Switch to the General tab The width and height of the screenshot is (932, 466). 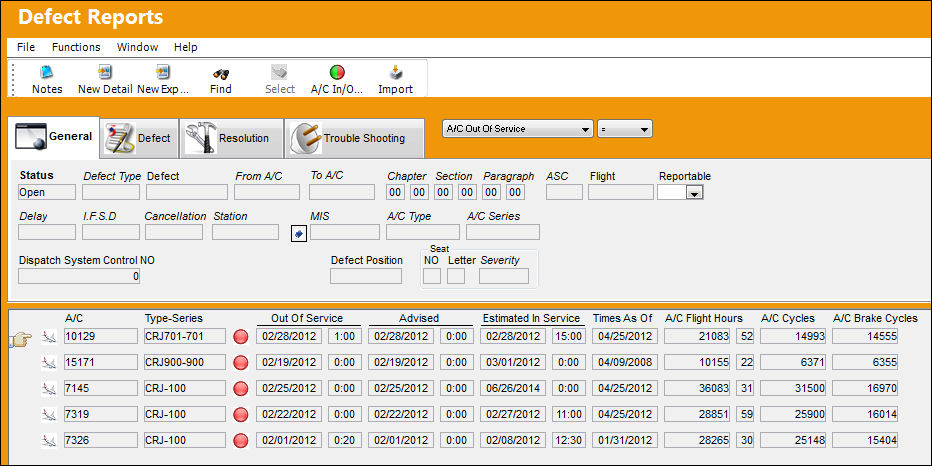click(x=54, y=137)
